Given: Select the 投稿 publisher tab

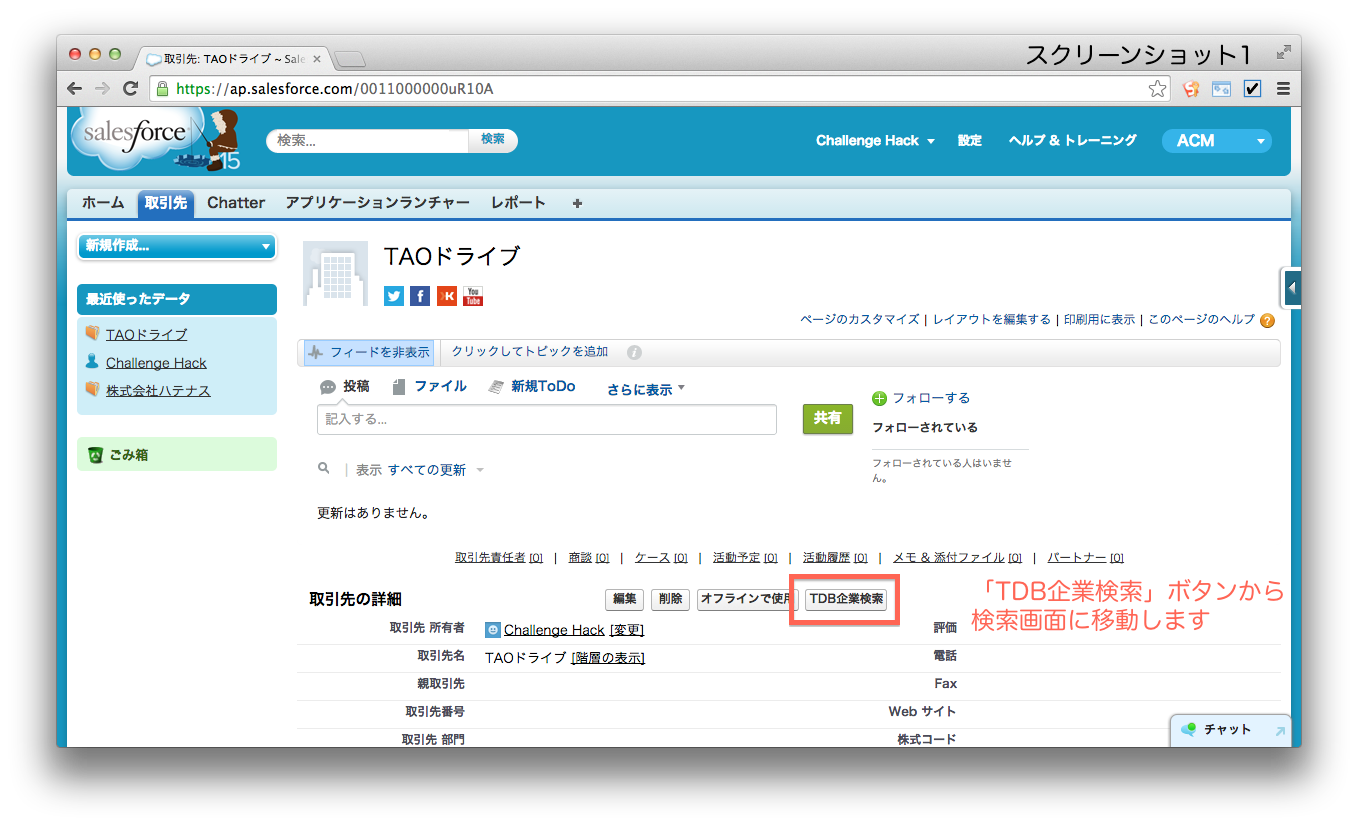Looking at the screenshot, I should [345, 387].
